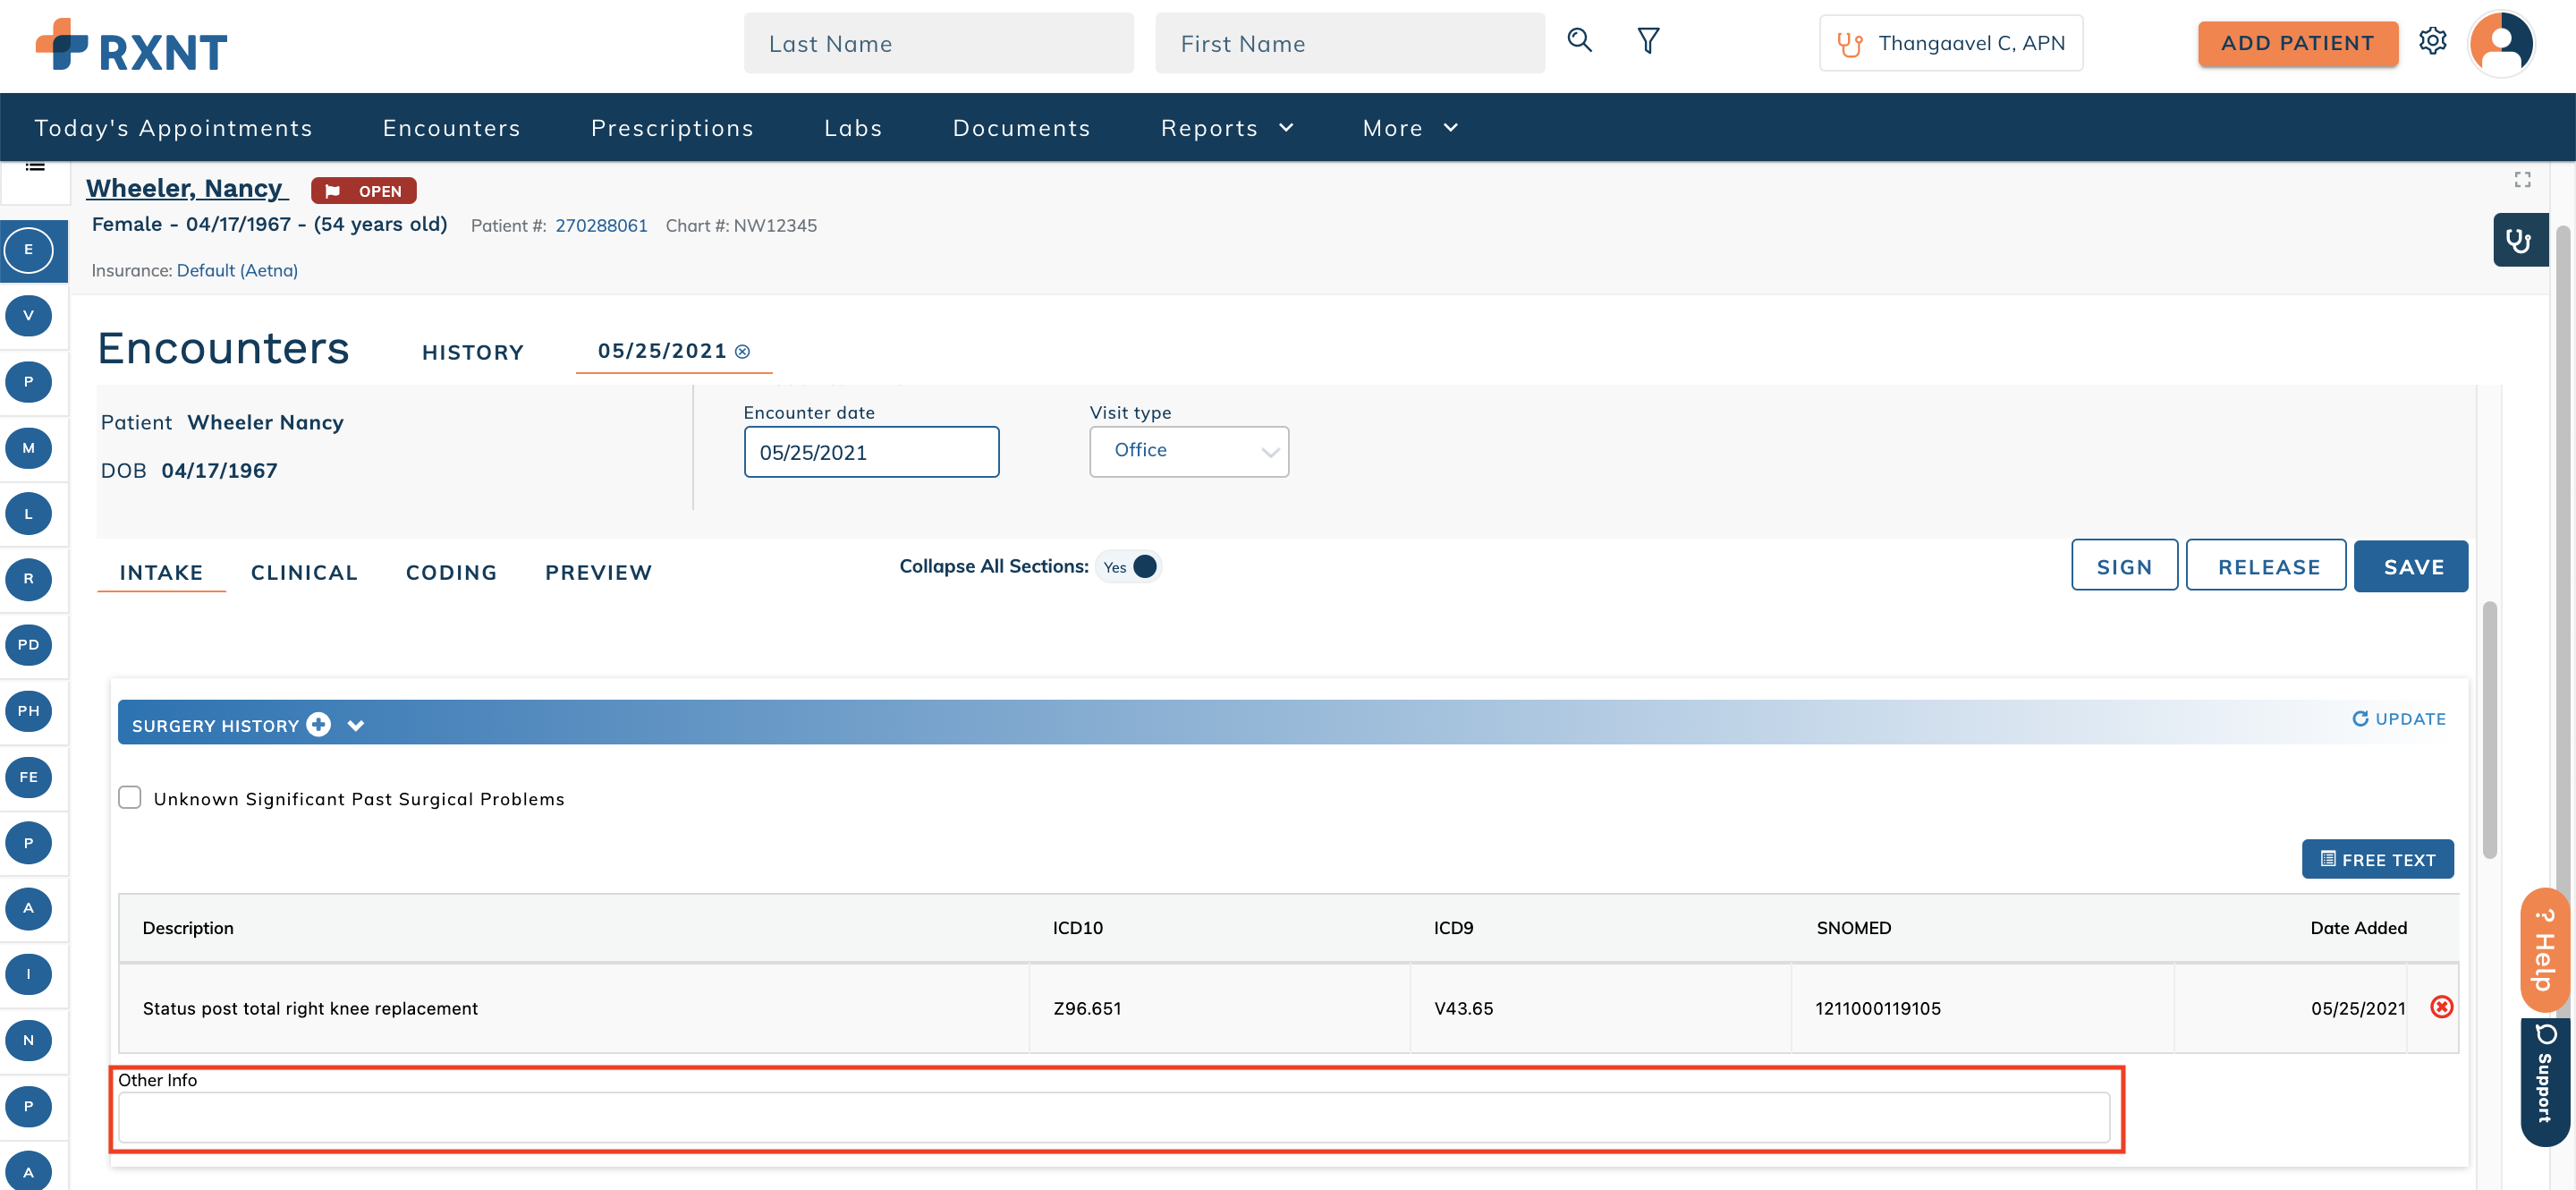
Task: Expand the patient view to fullscreen
Action: [2522, 179]
